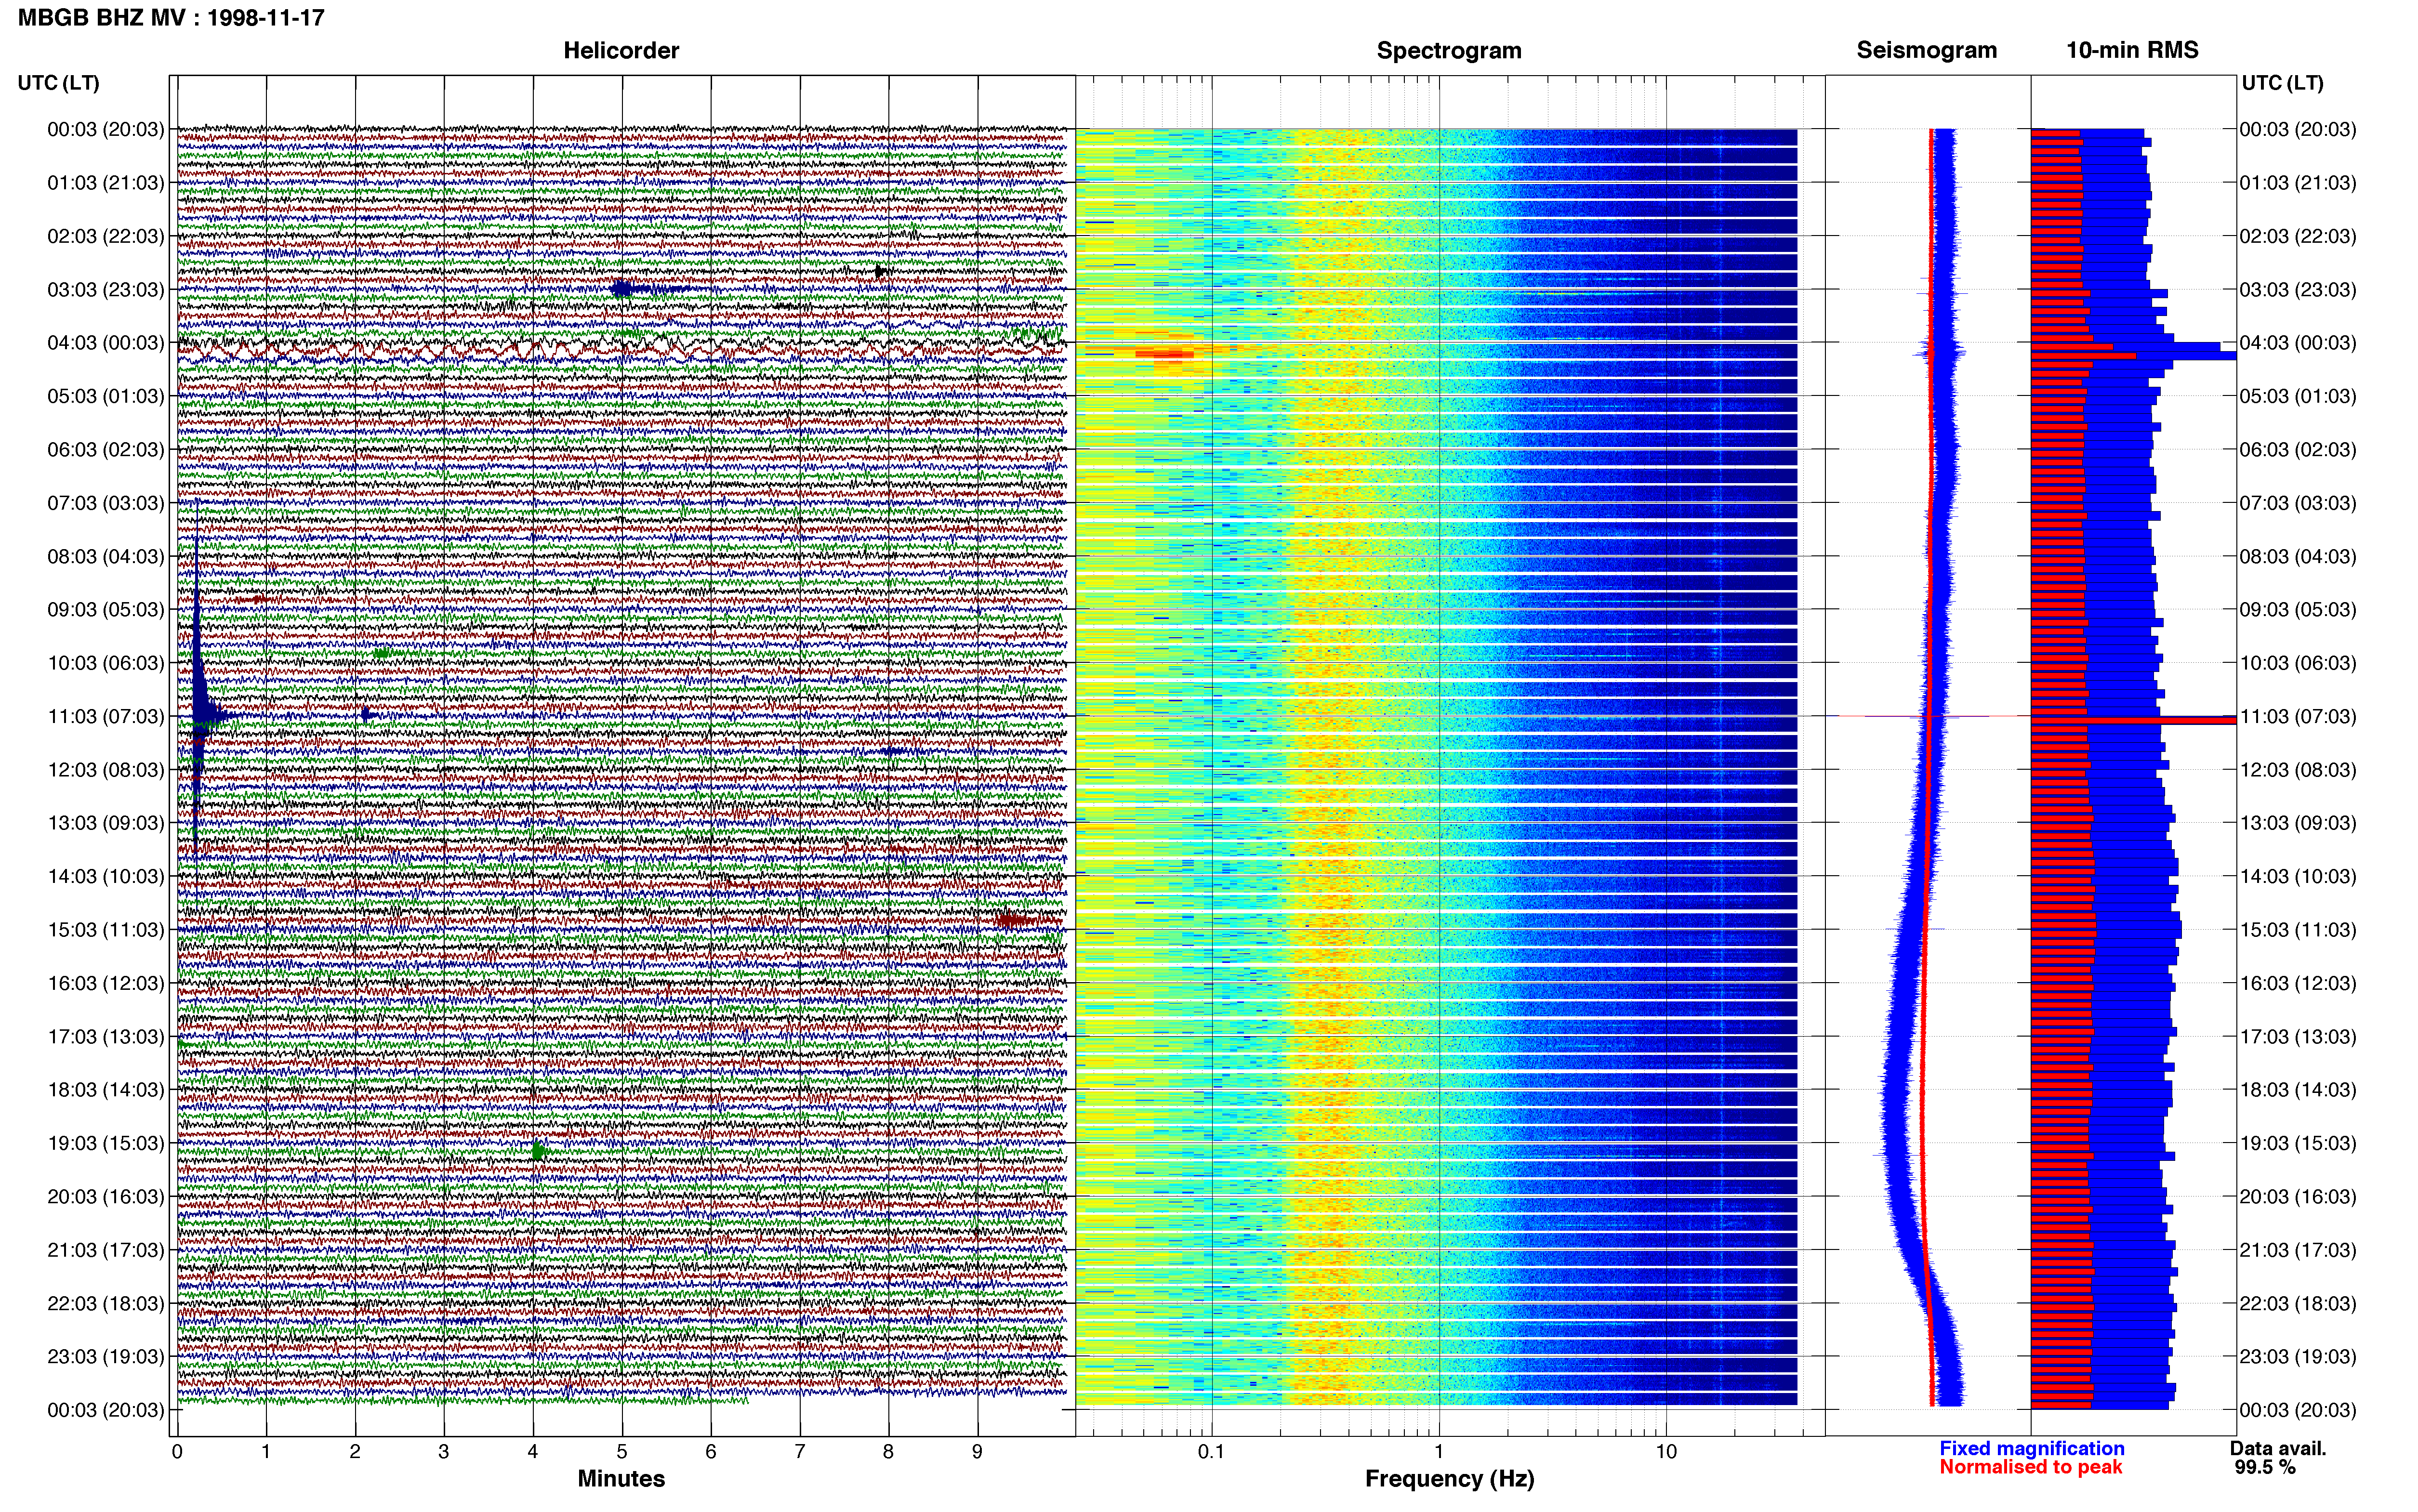The width and height of the screenshot is (2418, 1512).
Task: Click "21:03 (17:03)" on the RMS panel time axis
Action: click(2298, 1250)
